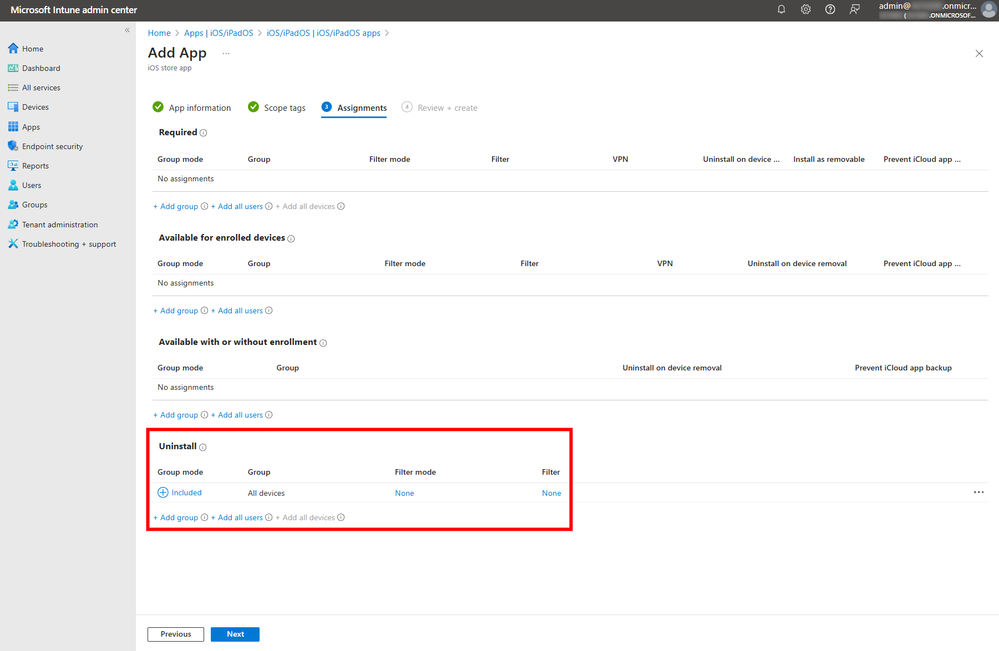The height and width of the screenshot is (651, 999).
Task: Select the All devices group cell
Action: click(266, 493)
